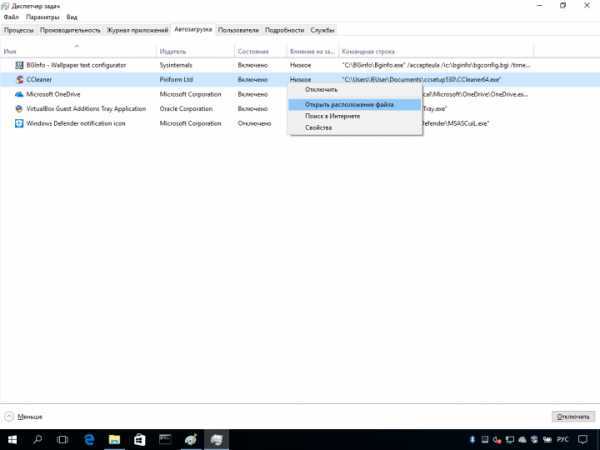Screen dimensions: 600x450
Task: Sort by the Издатель column header
Action: [195, 51]
